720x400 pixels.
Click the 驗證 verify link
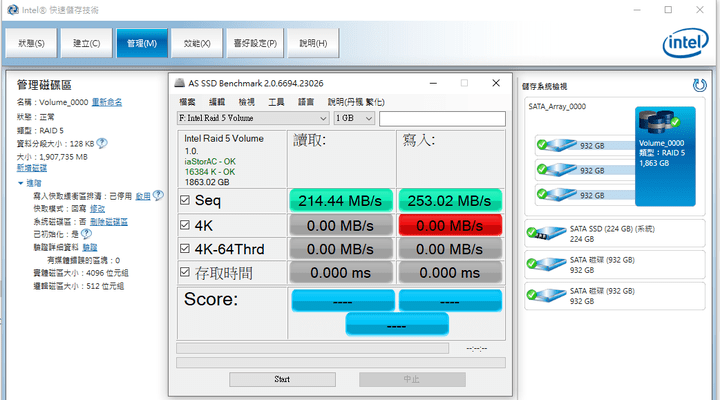point(90,248)
